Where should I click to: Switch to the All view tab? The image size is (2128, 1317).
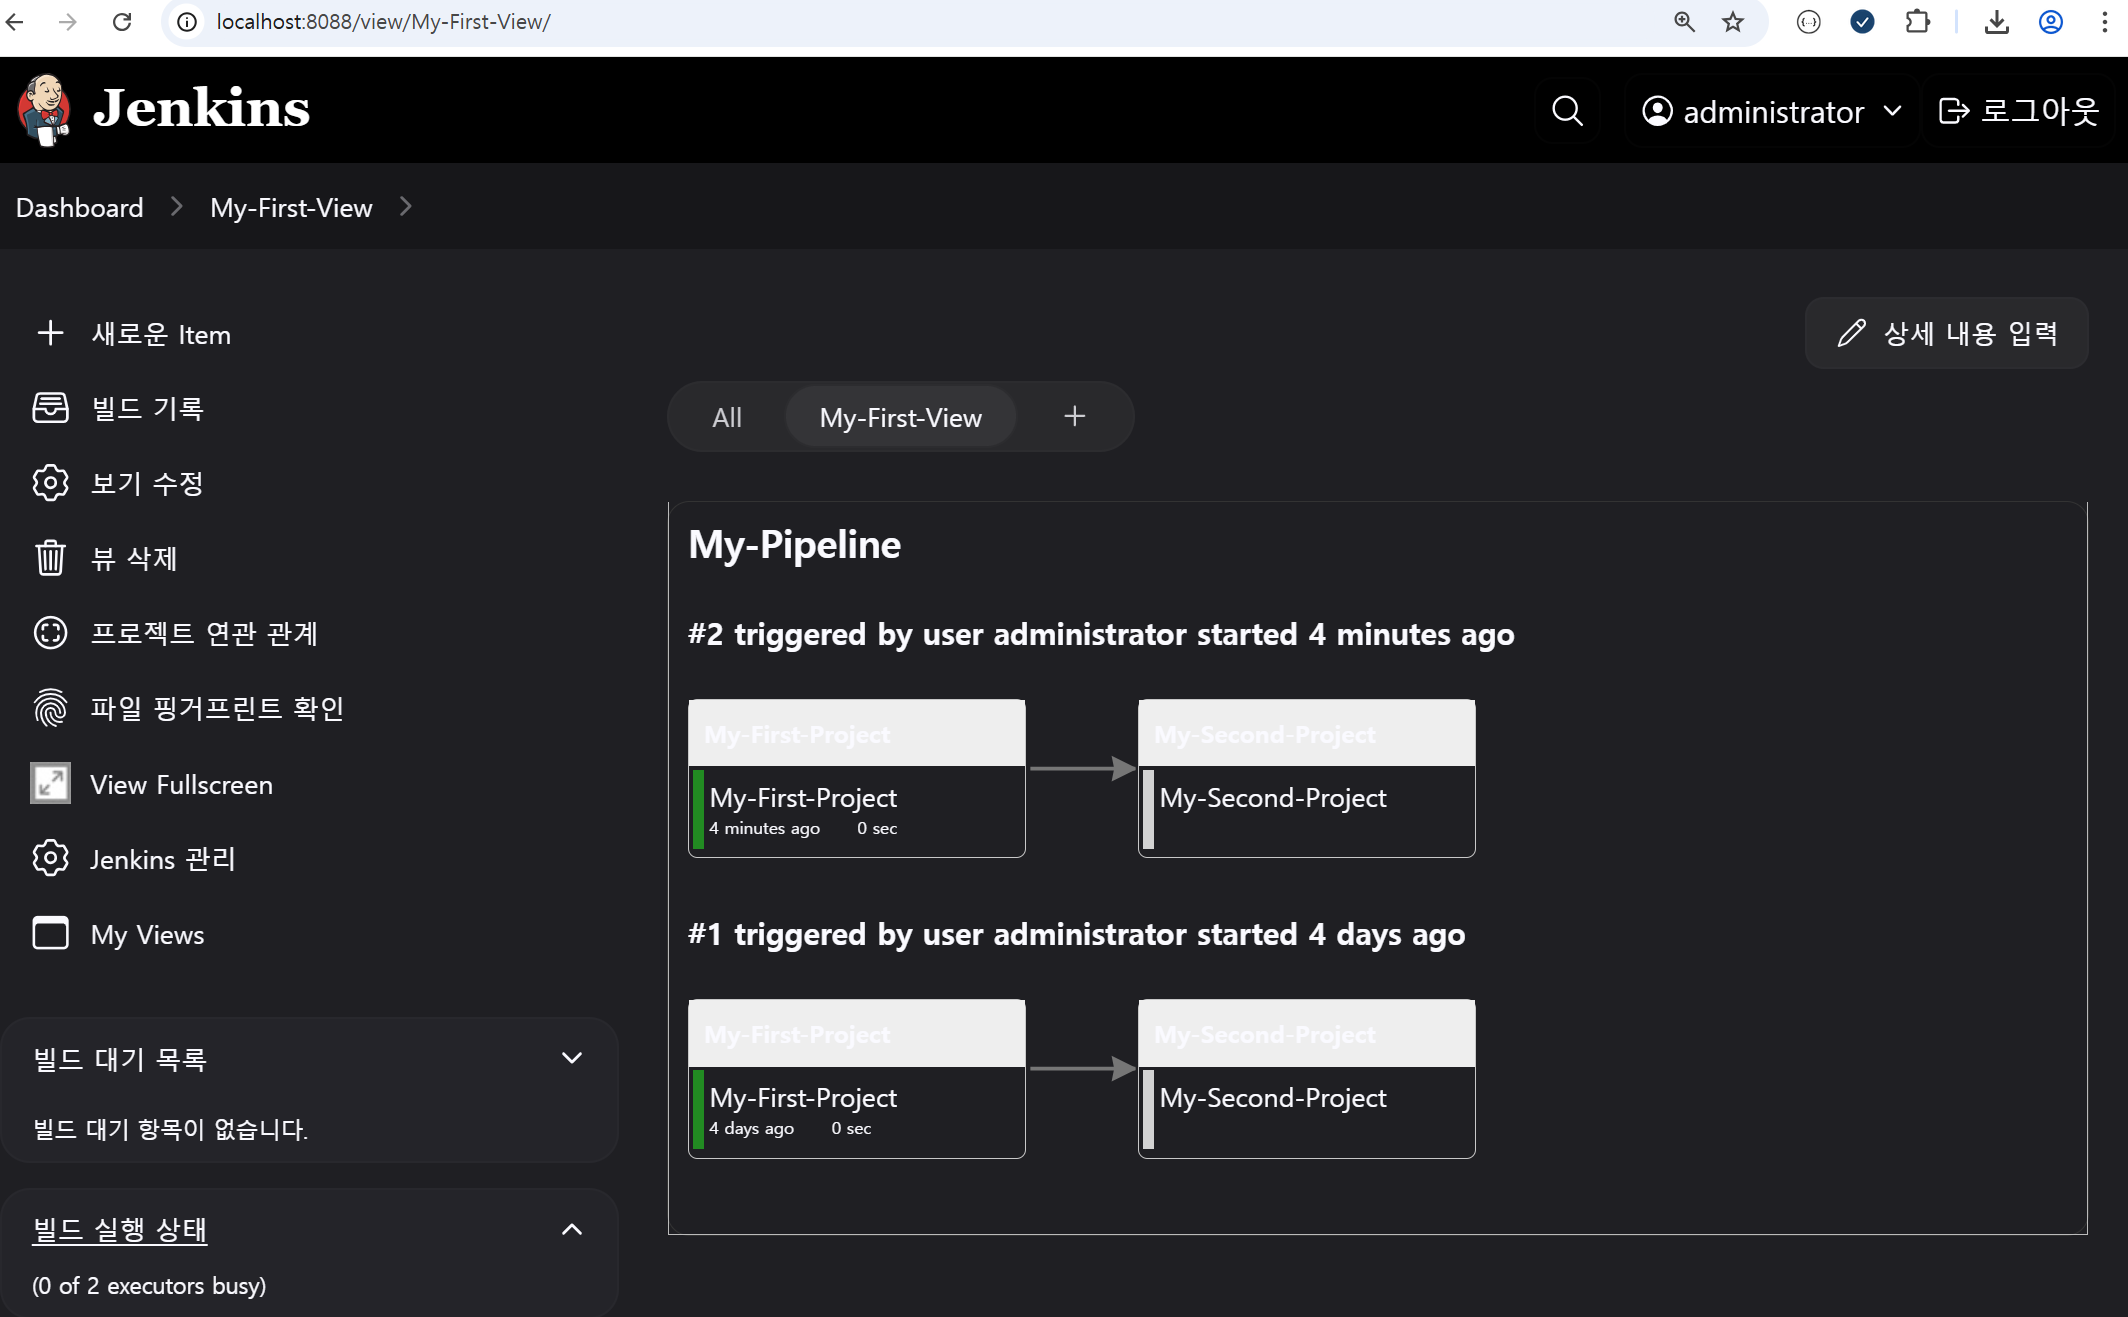tap(727, 417)
